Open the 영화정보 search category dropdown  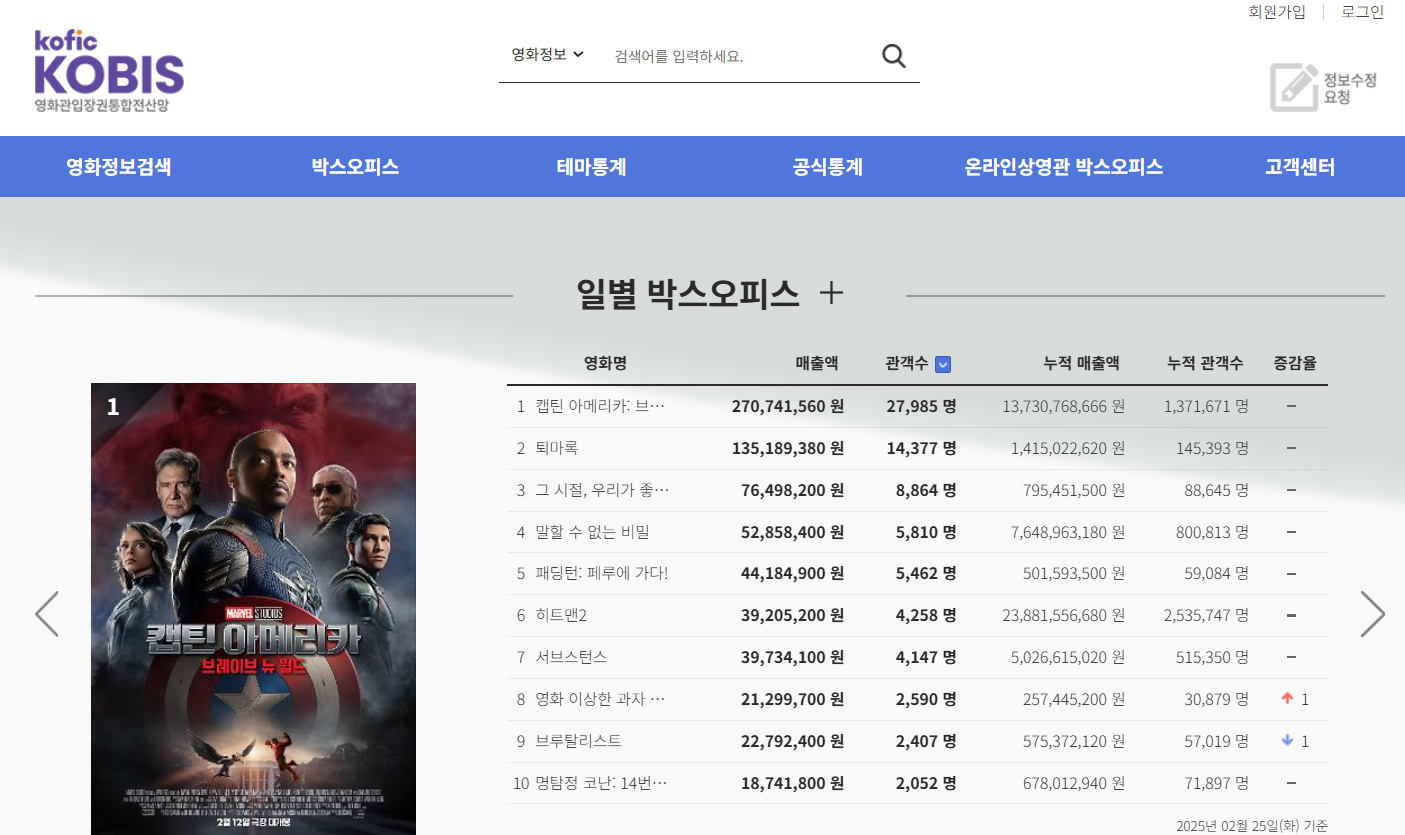click(x=548, y=54)
